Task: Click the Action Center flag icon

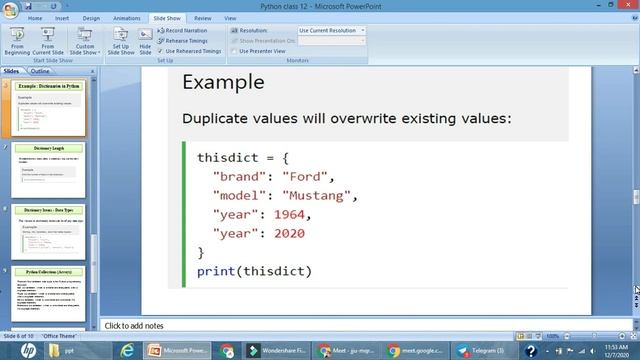Action: point(570,351)
